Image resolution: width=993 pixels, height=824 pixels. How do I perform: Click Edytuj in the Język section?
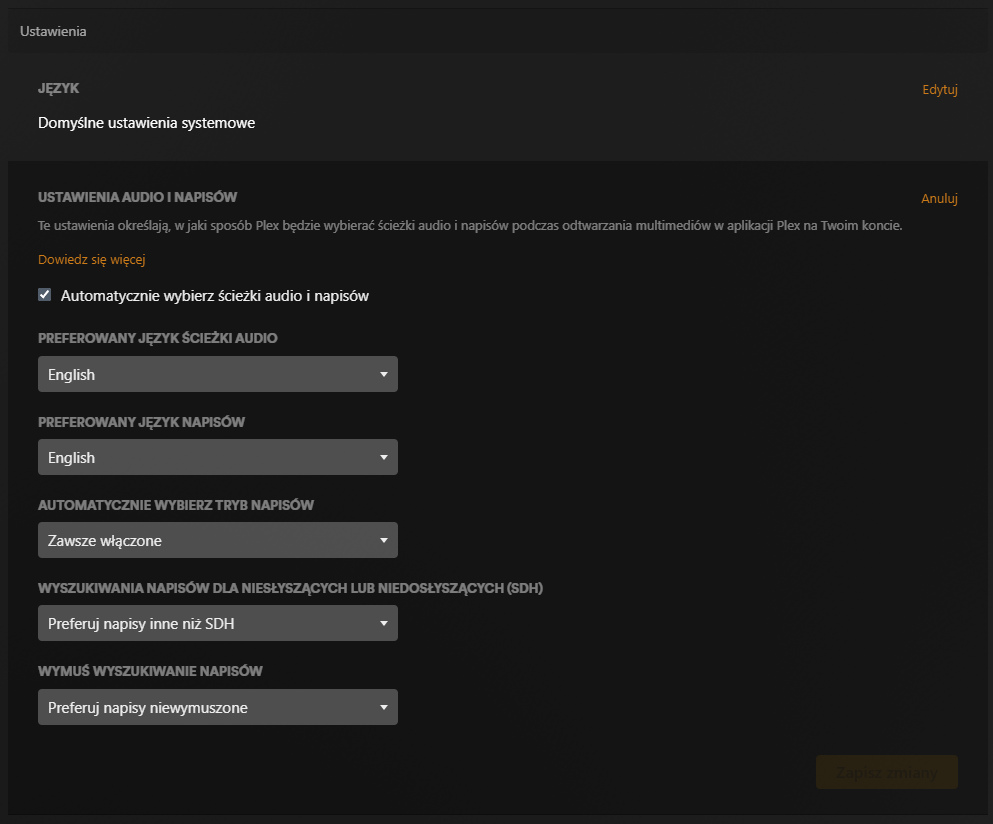pyautogui.click(x=939, y=90)
